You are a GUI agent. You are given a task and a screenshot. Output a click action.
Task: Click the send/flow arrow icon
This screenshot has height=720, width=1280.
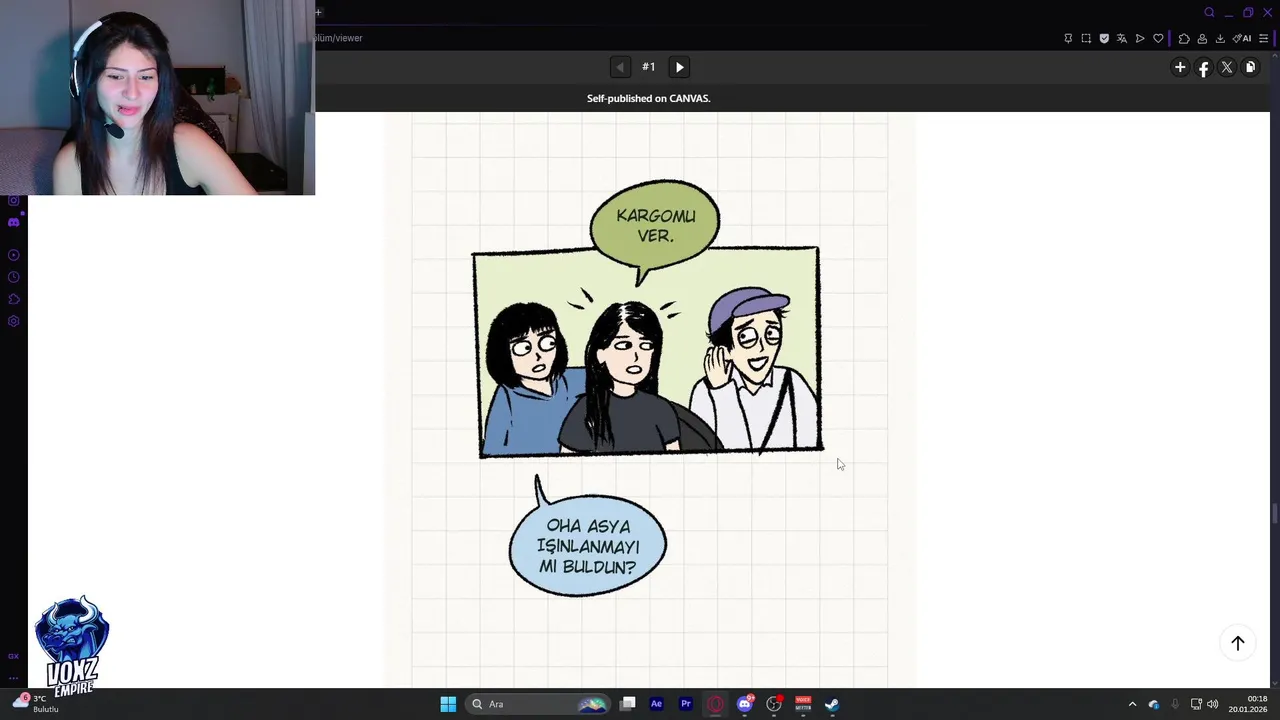[1140, 38]
